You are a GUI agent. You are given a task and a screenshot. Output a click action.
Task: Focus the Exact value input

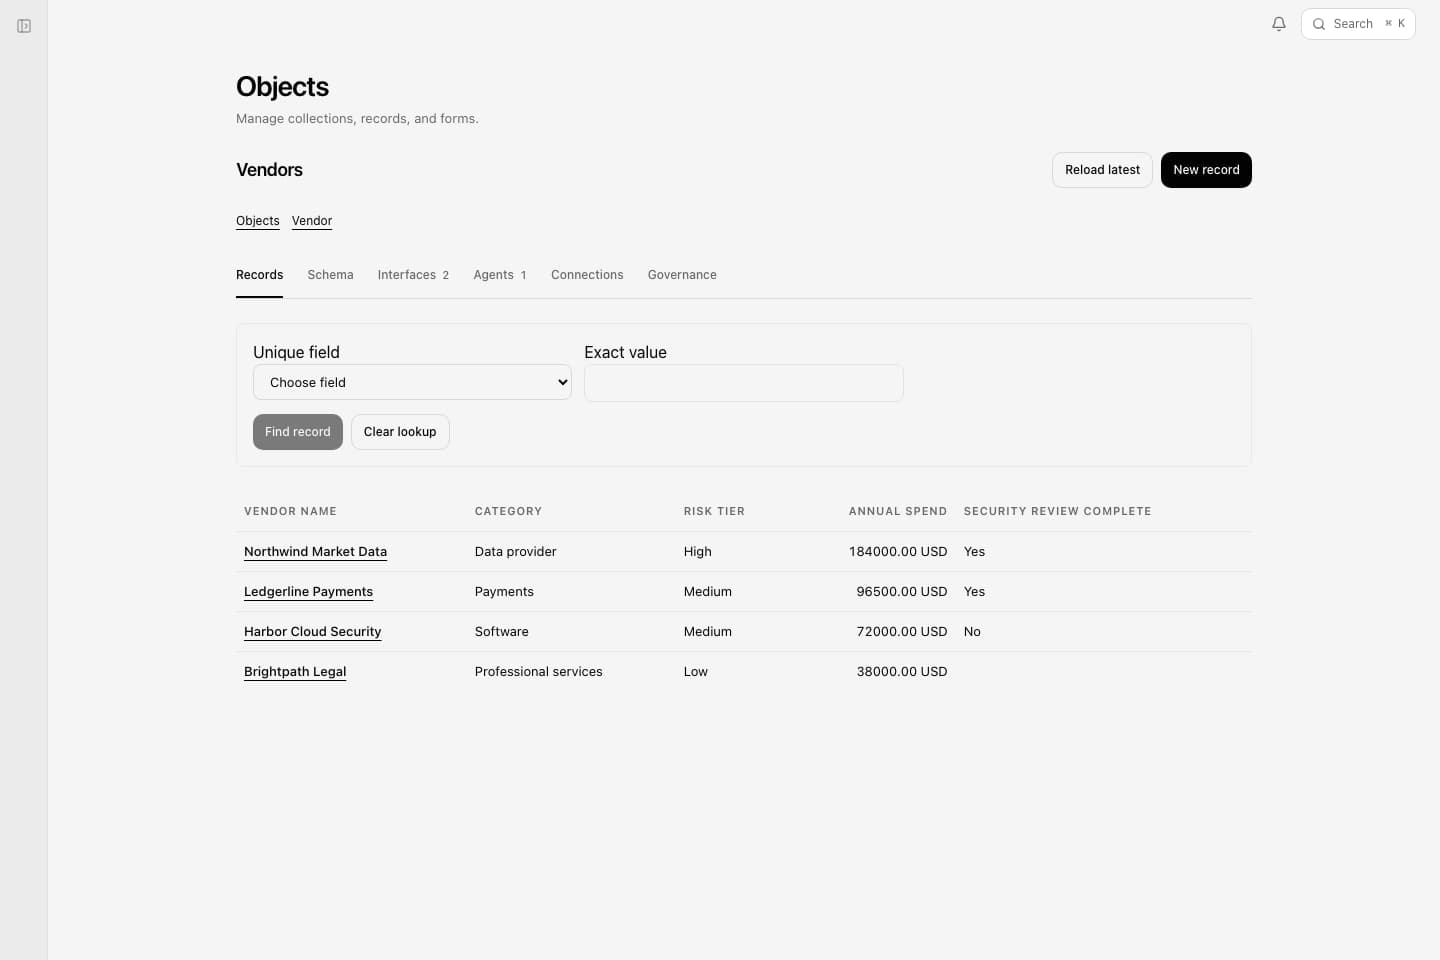click(744, 383)
